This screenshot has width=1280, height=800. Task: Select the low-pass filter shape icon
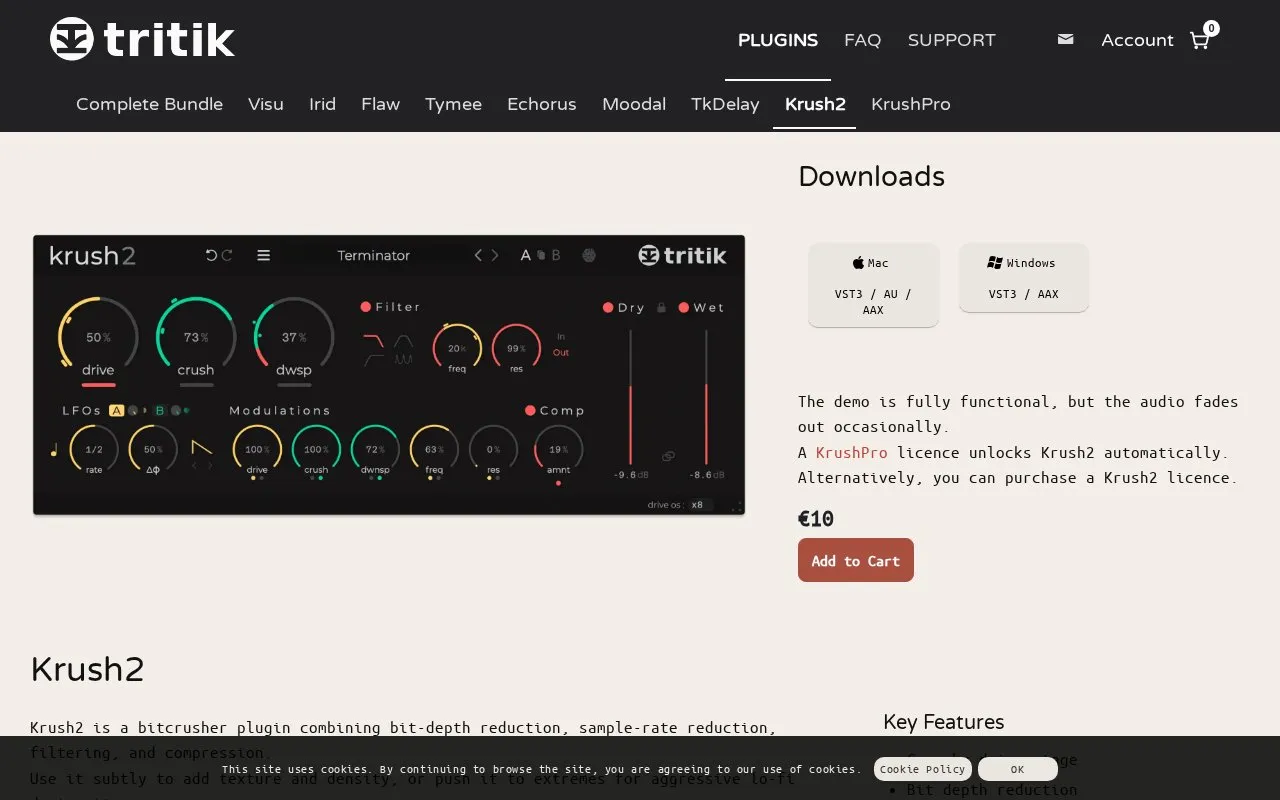(x=373, y=340)
